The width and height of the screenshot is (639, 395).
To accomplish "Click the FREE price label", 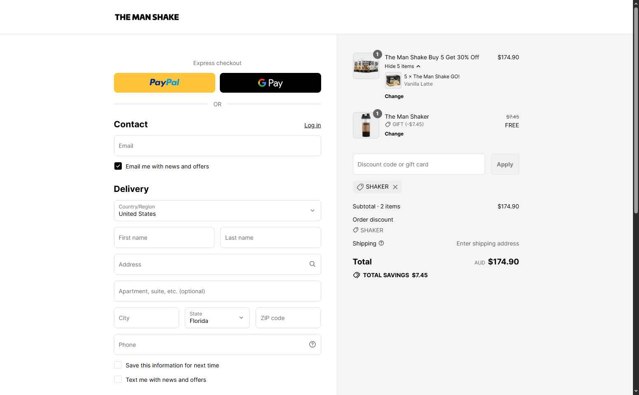I will coord(512,126).
